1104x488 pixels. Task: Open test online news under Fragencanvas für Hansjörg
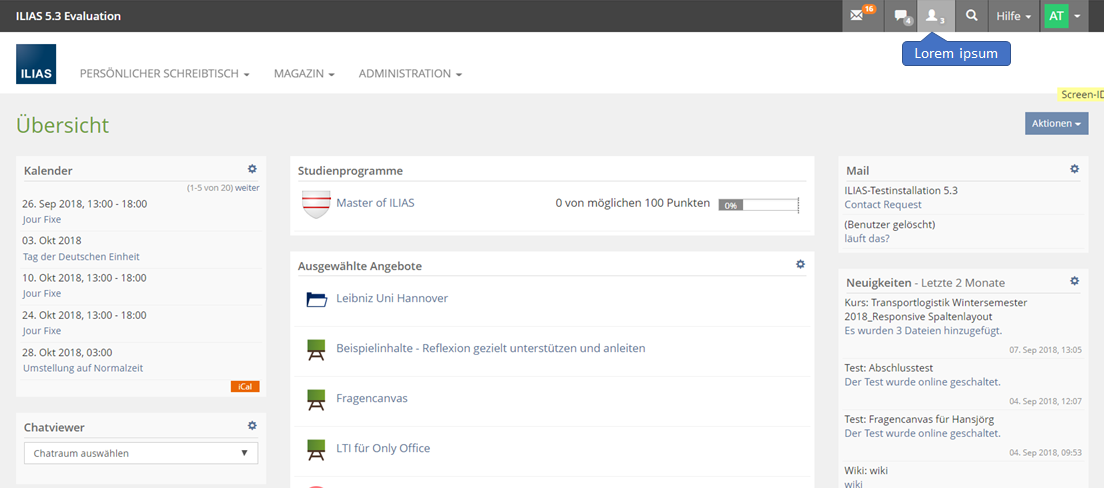tap(922, 434)
